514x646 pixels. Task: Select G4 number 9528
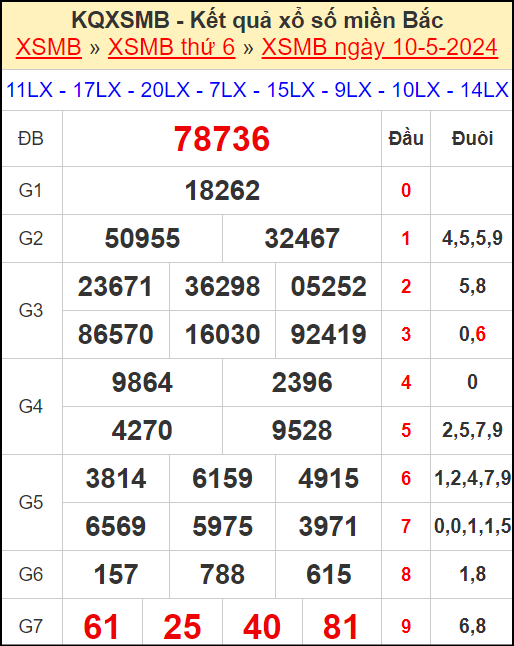pos(302,431)
